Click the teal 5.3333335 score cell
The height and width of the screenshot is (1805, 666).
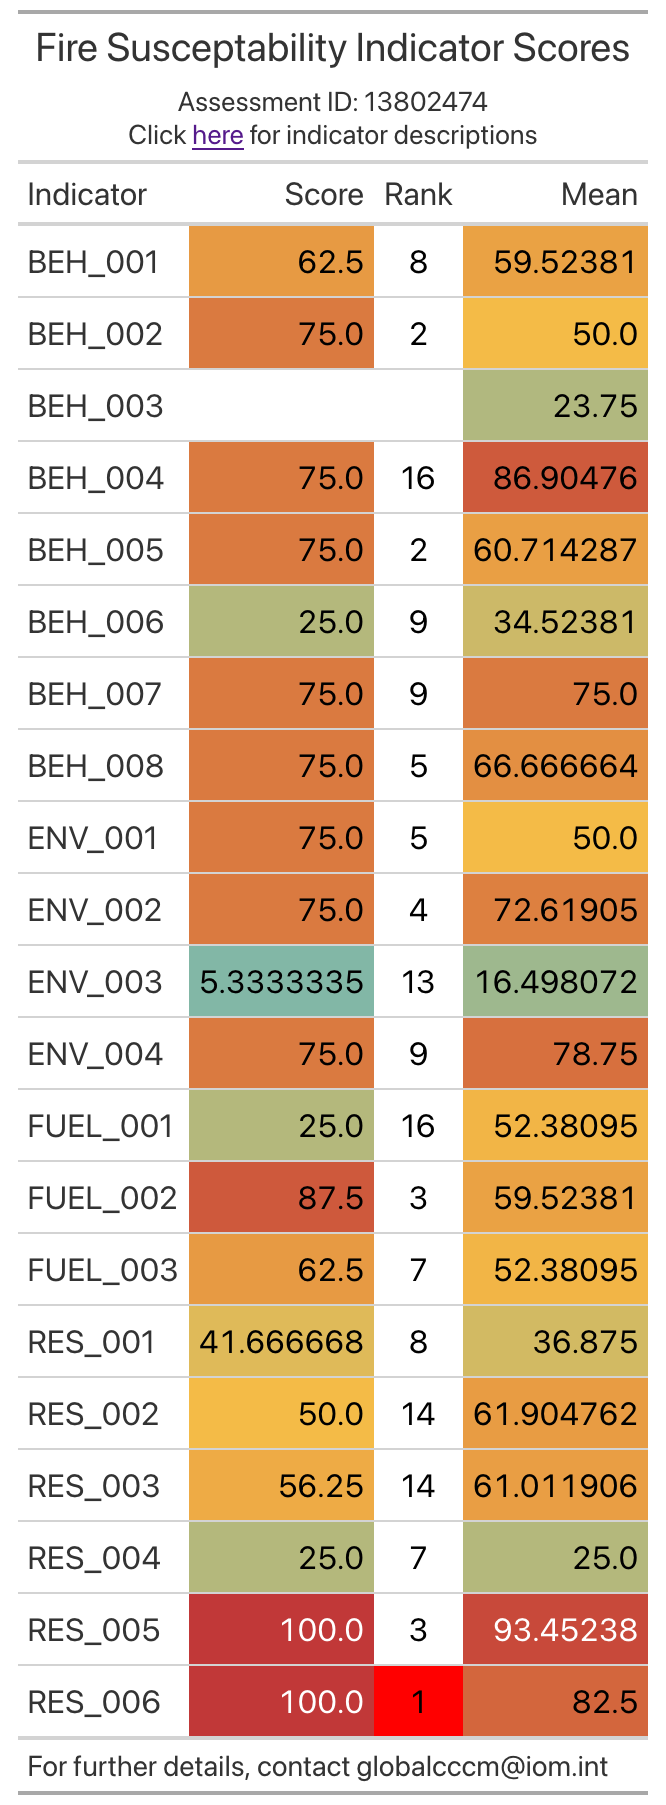coord(281,982)
